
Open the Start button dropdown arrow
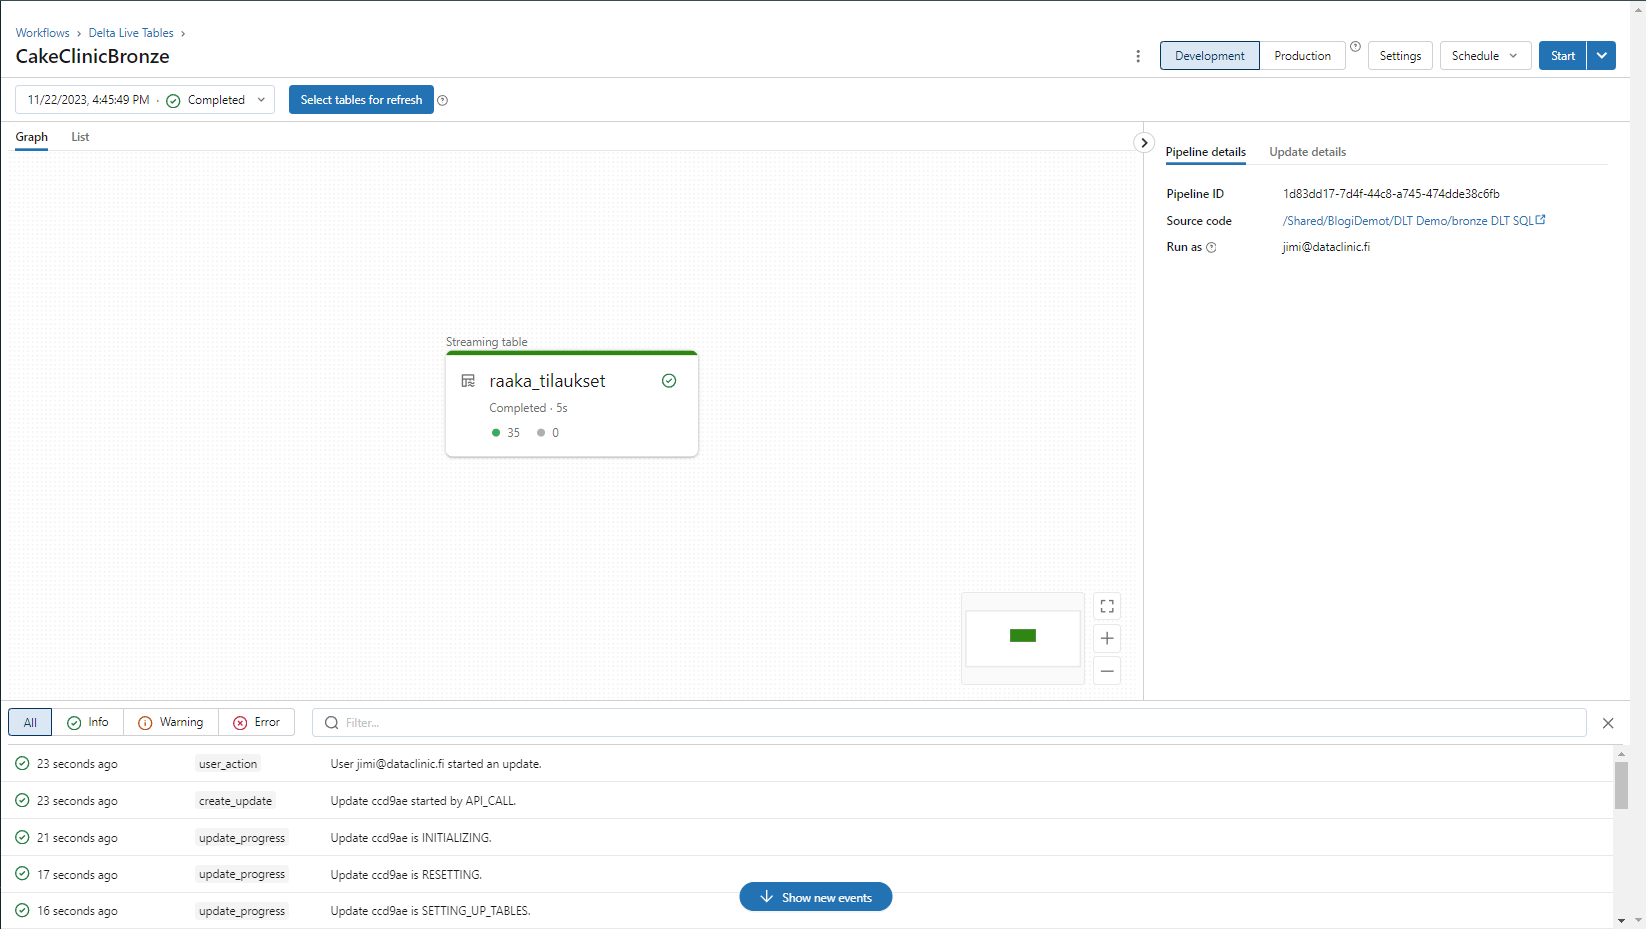[1602, 56]
